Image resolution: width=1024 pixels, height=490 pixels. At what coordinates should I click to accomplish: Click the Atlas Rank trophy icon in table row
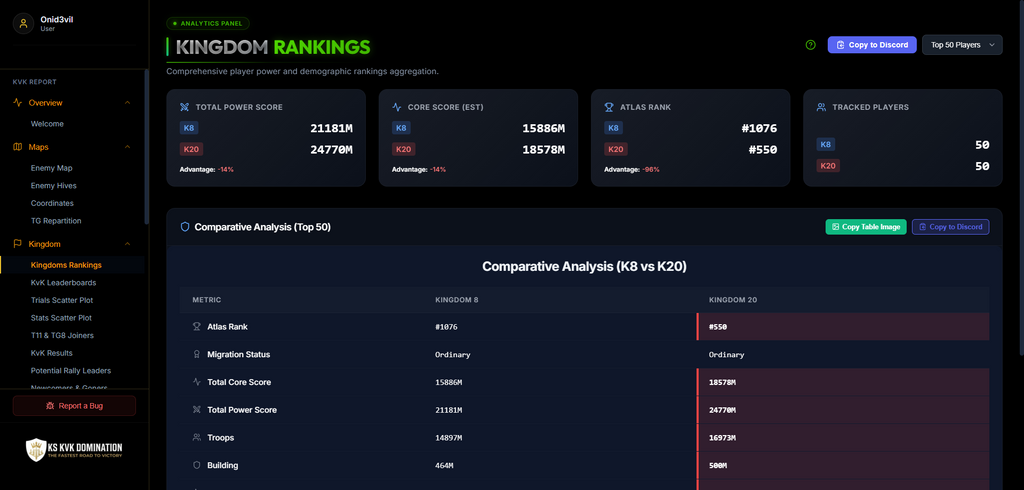197,327
